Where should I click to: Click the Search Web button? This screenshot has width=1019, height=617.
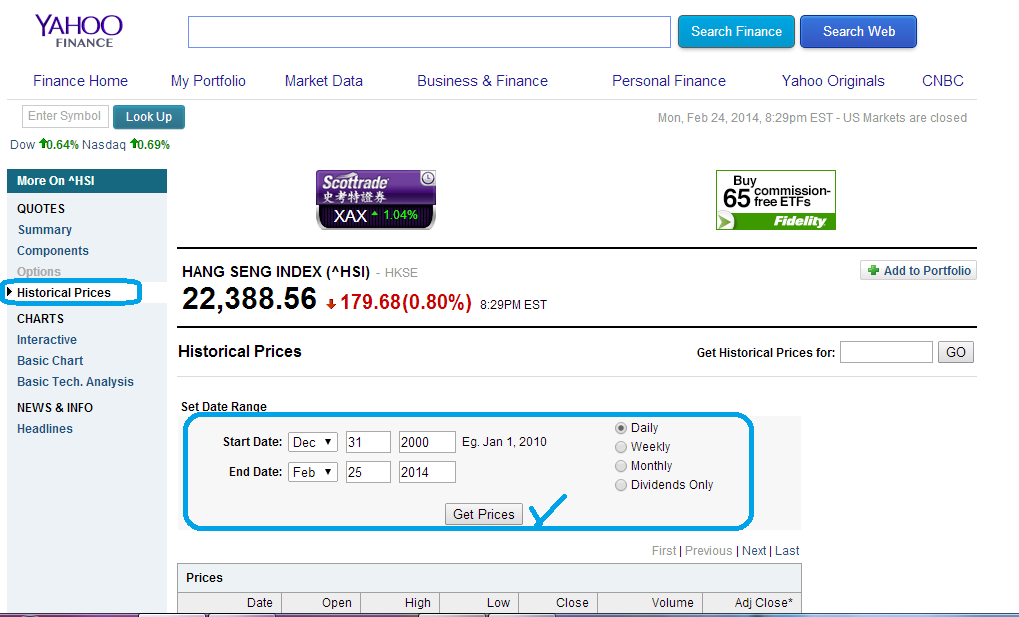coord(858,32)
